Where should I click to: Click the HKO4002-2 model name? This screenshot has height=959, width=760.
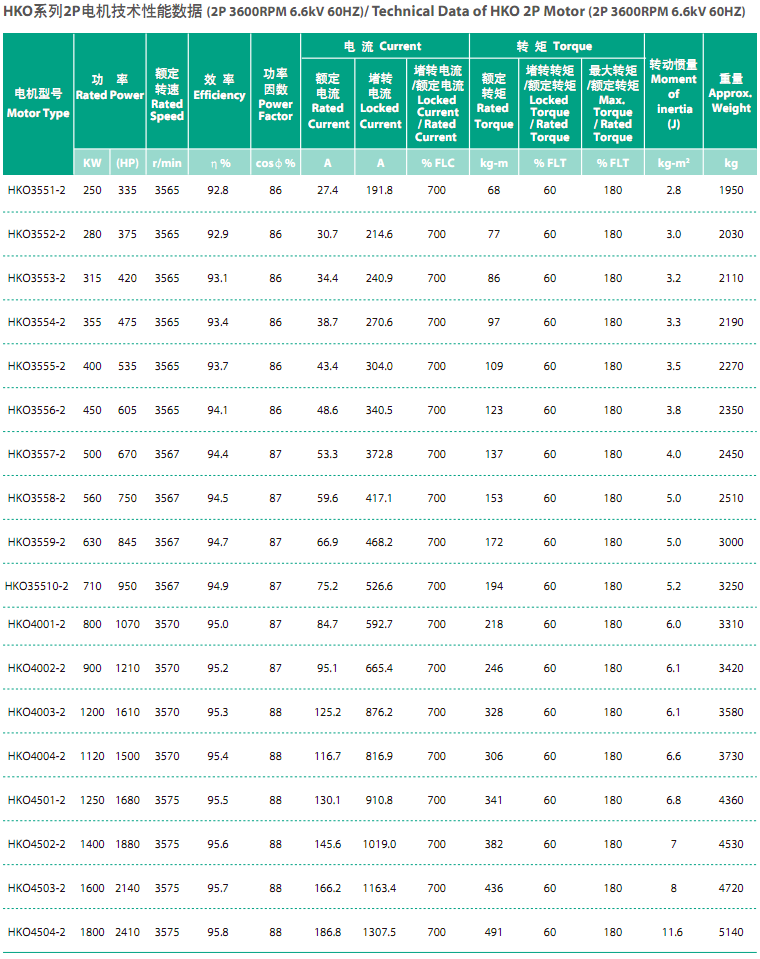click(37, 668)
